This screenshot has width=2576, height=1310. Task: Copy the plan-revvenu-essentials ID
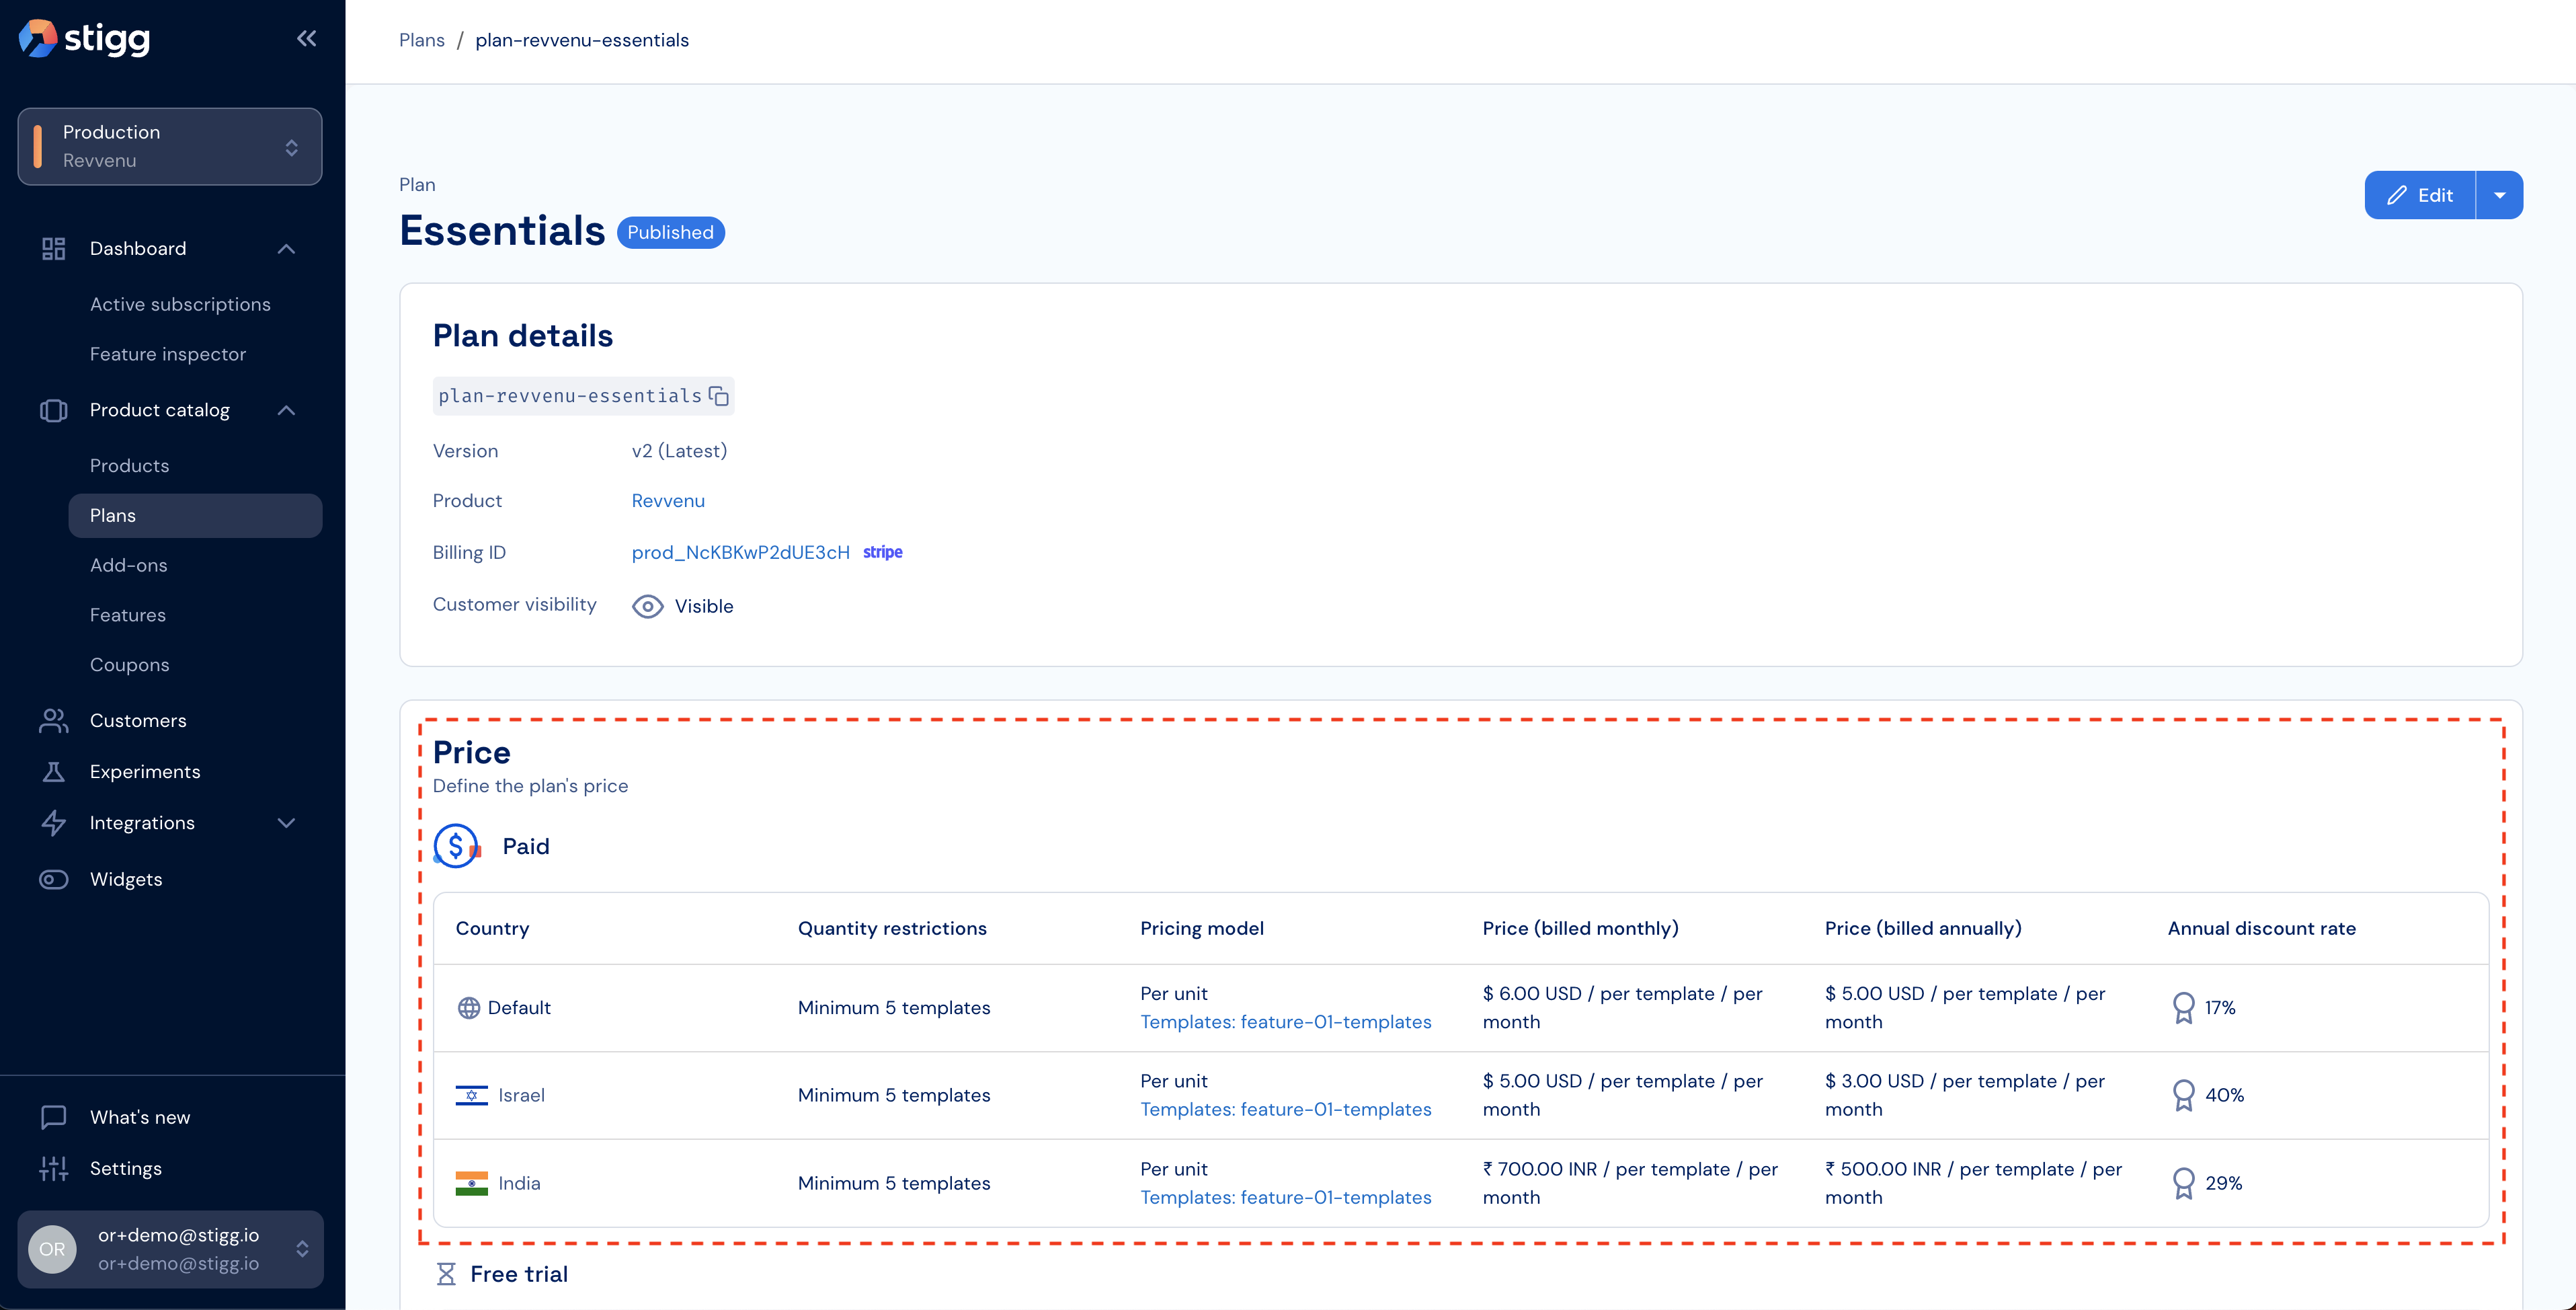click(718, 396)
